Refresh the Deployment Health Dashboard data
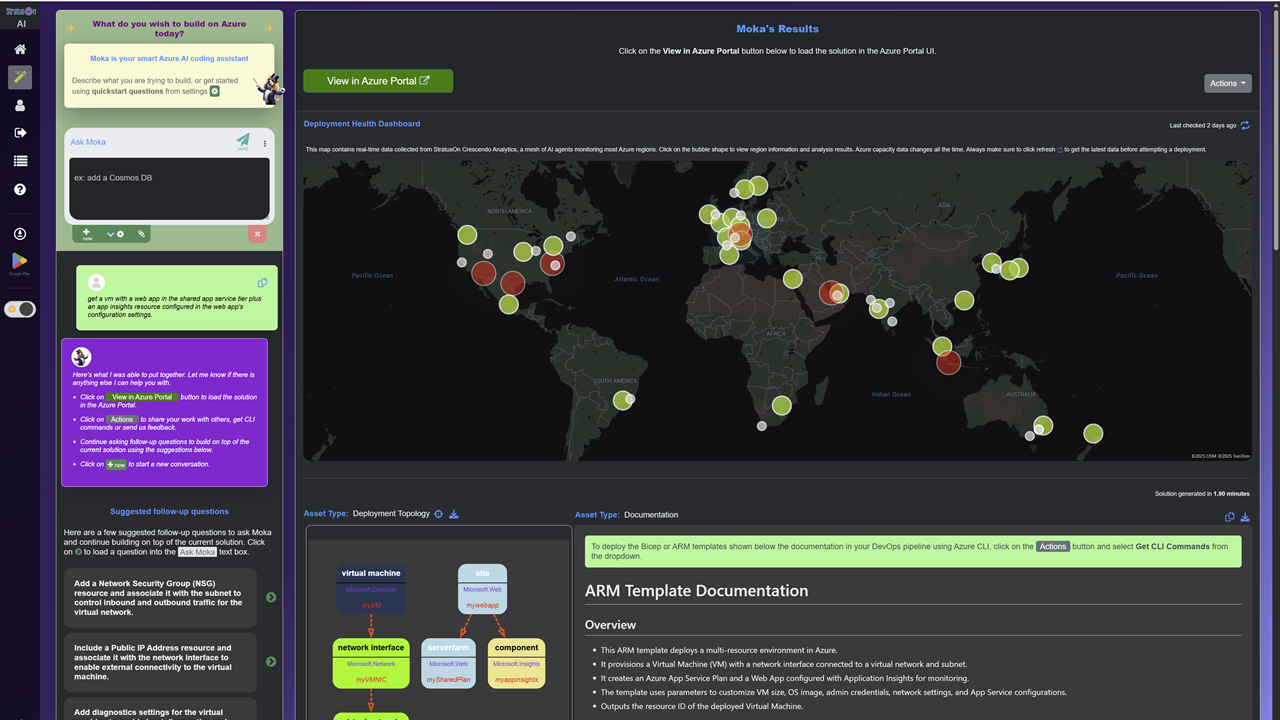 [1245, 125]
